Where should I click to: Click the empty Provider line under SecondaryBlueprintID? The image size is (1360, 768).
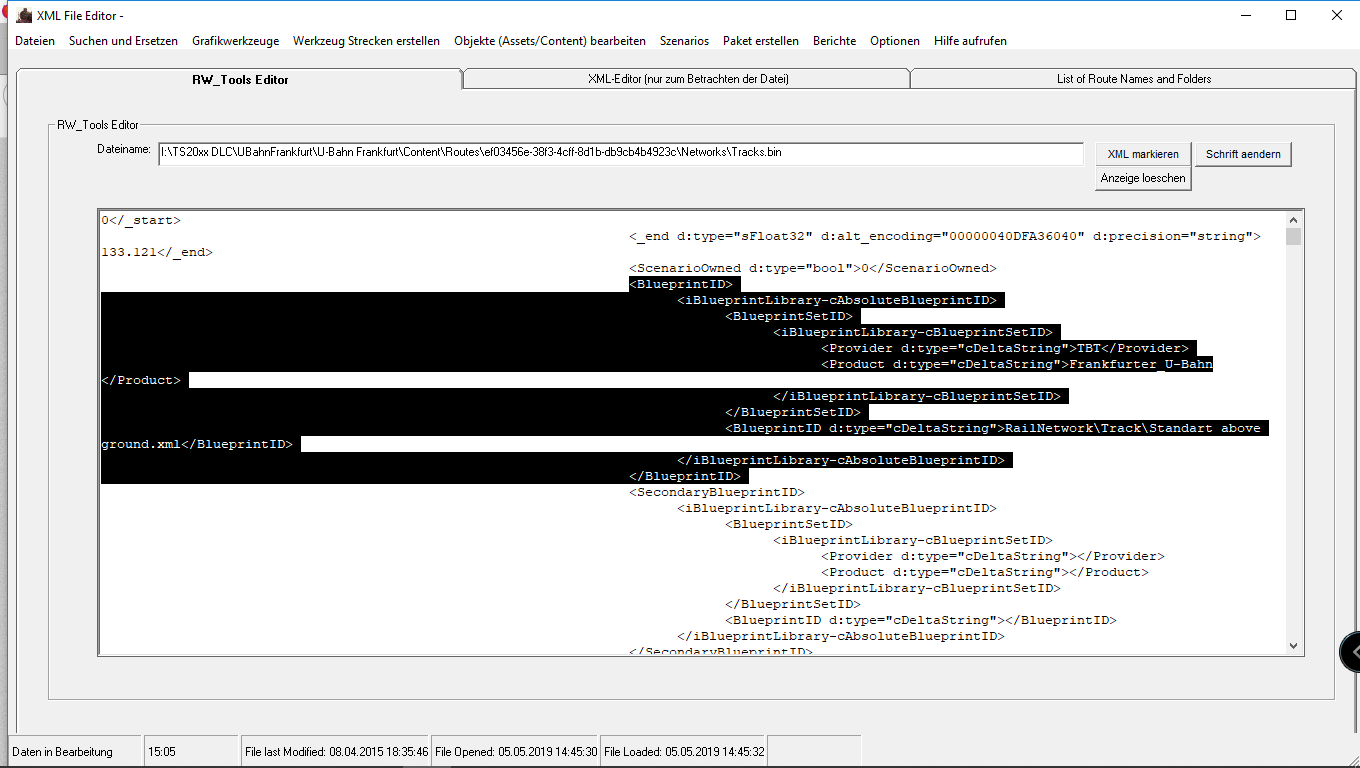(x=993, y=556)
